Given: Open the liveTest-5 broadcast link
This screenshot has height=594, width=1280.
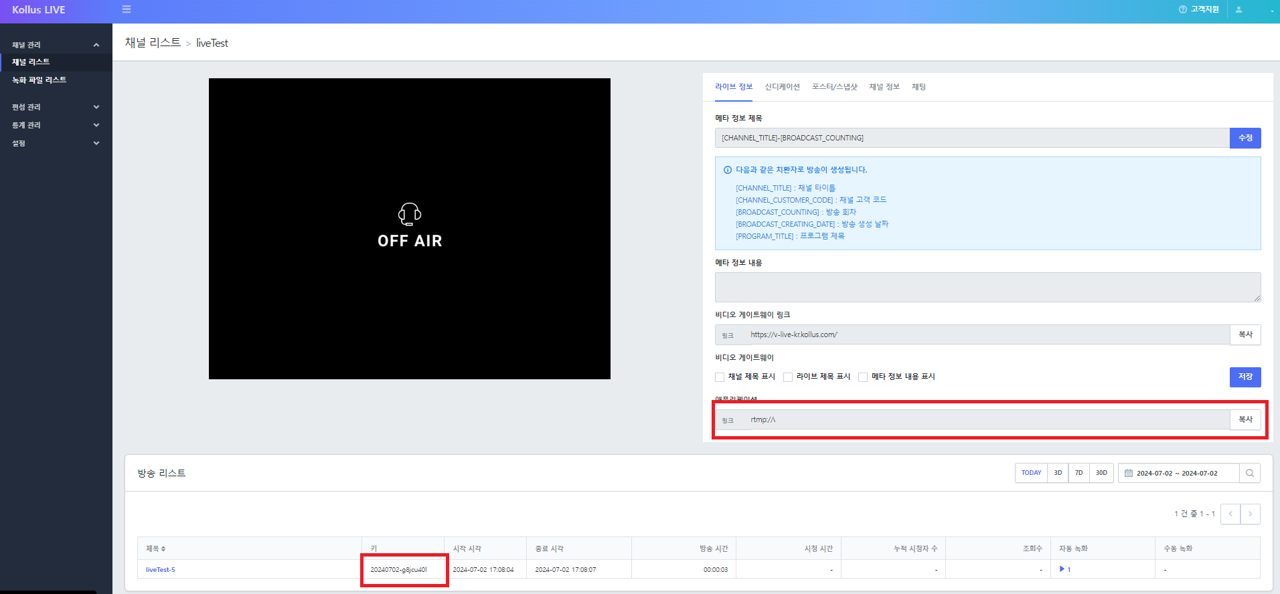Looking at the screenshot, I should (x=160, y=570).
